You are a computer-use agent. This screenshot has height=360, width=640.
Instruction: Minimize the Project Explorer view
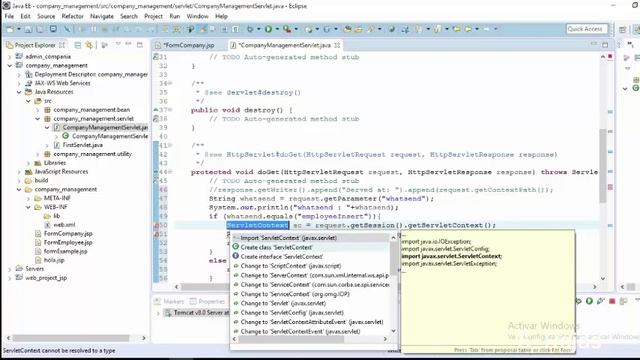[x=129, y=44]
